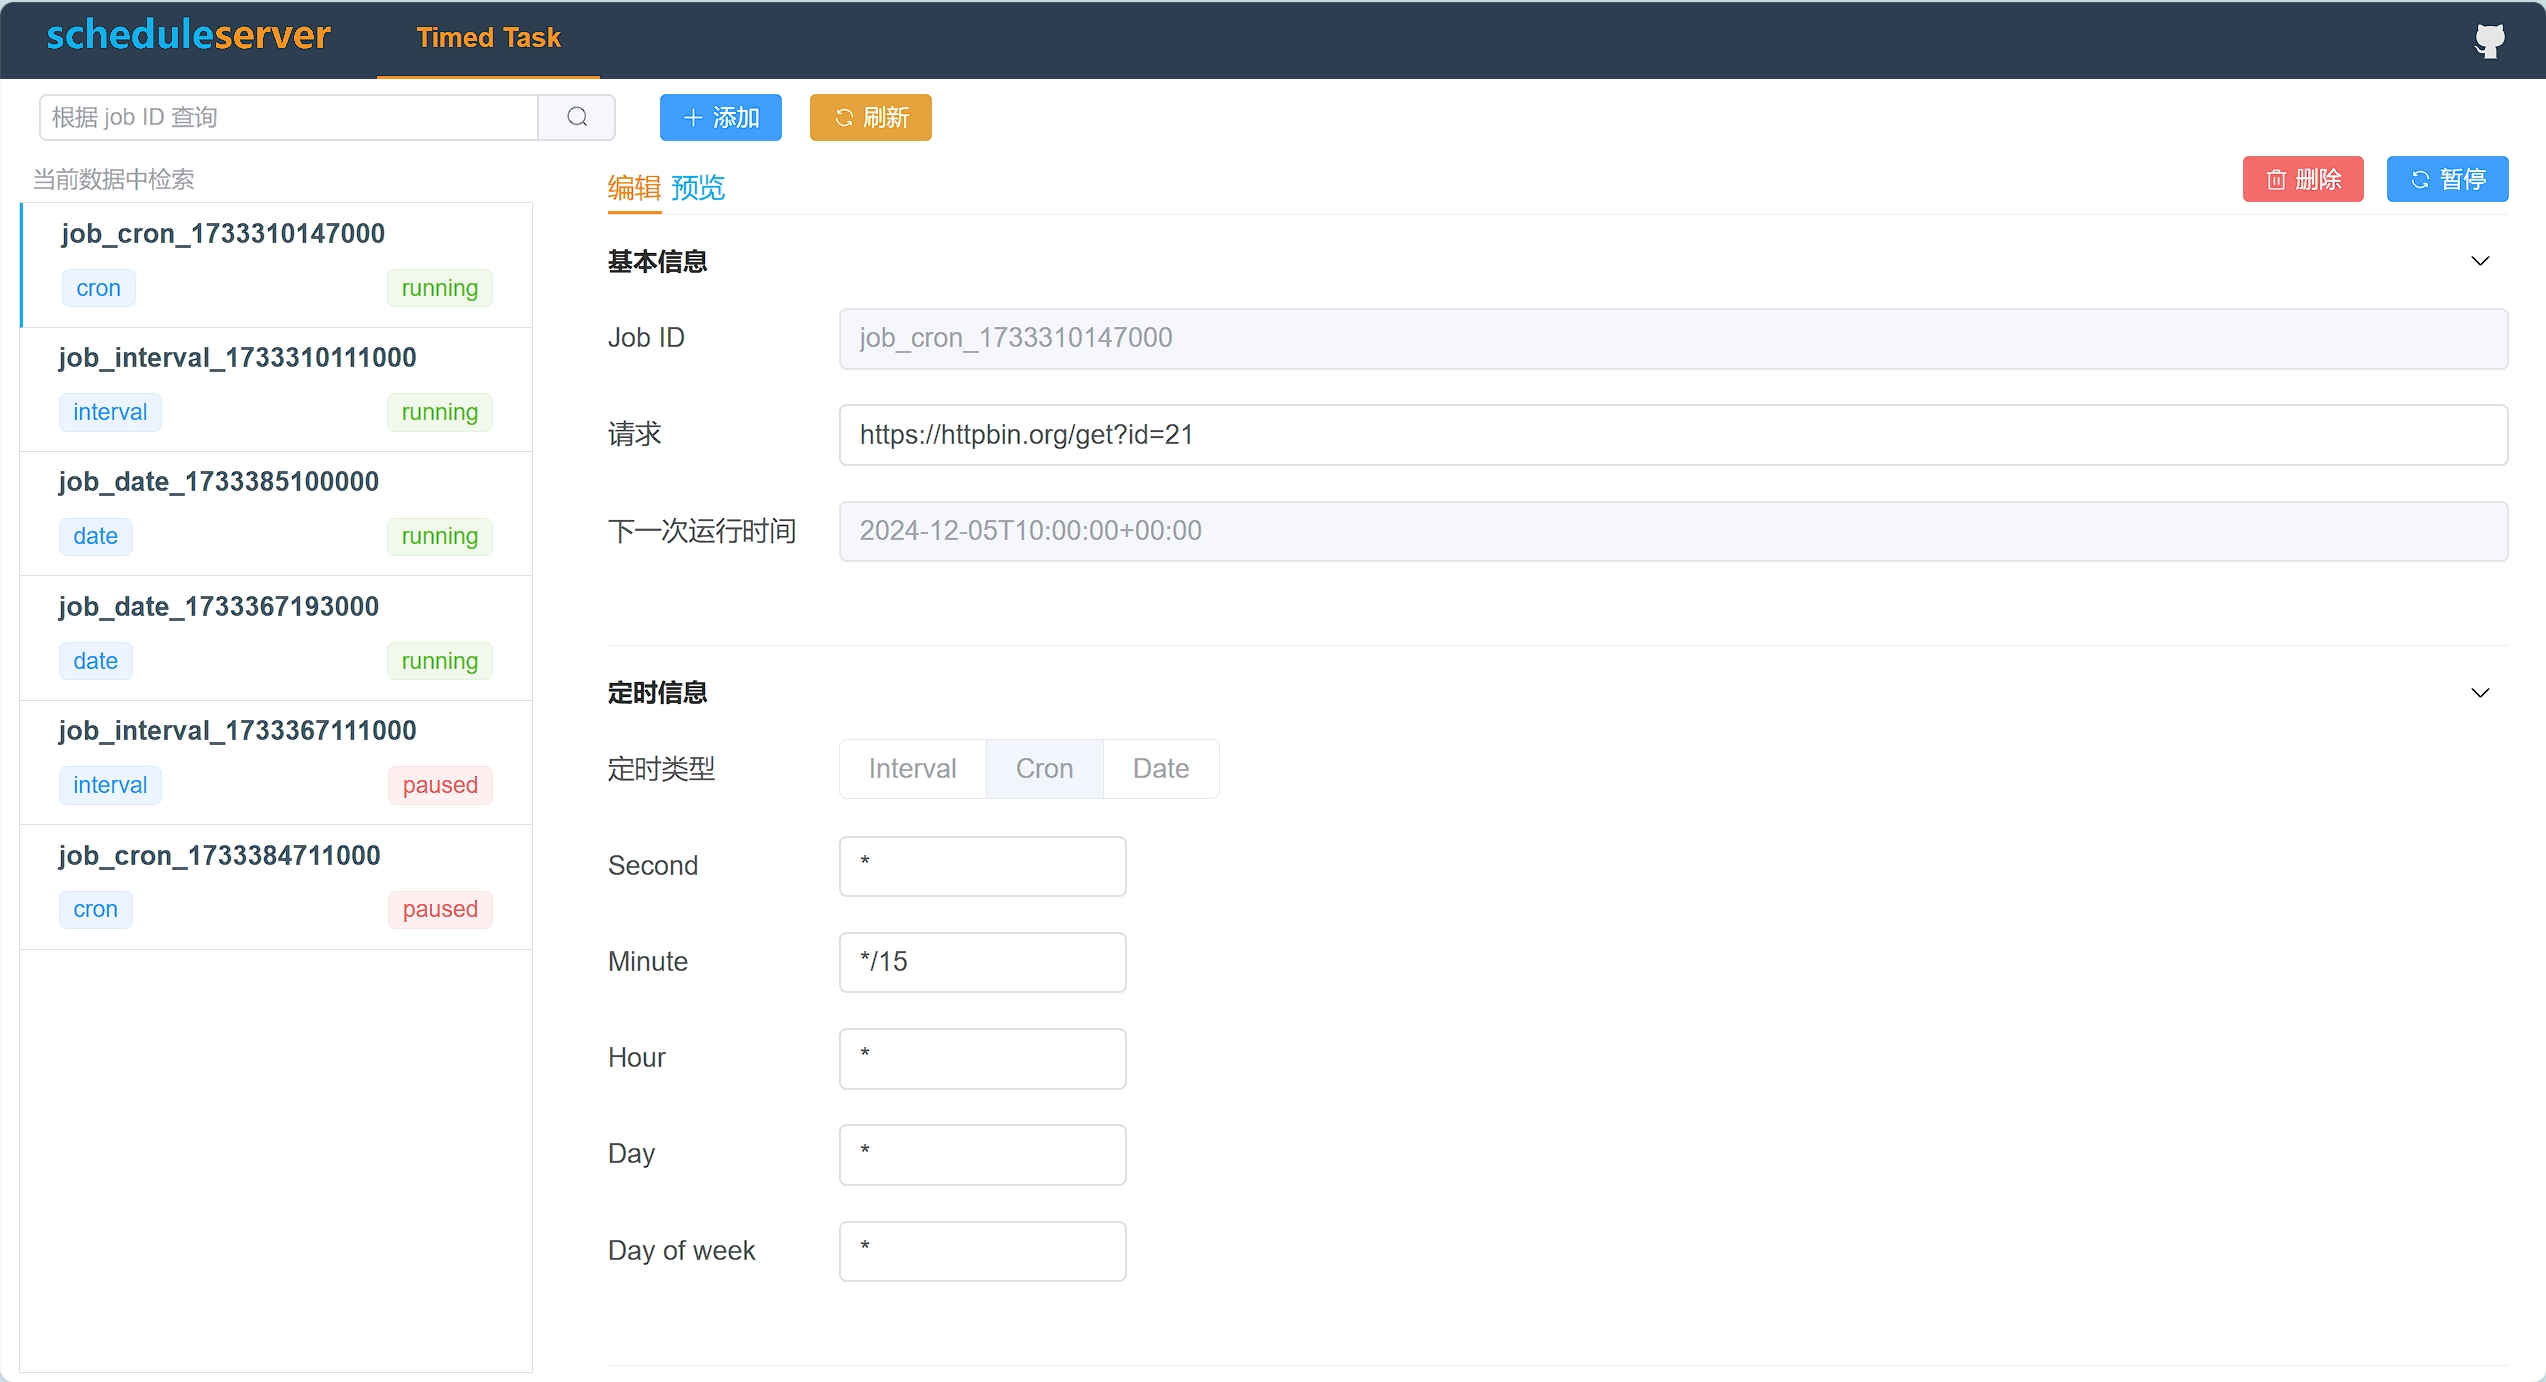Image resolution: width=2546 pixels, height=1382 pixels.
Task: Click the plus icon on 添加 button
Action: tap(693, 118)
